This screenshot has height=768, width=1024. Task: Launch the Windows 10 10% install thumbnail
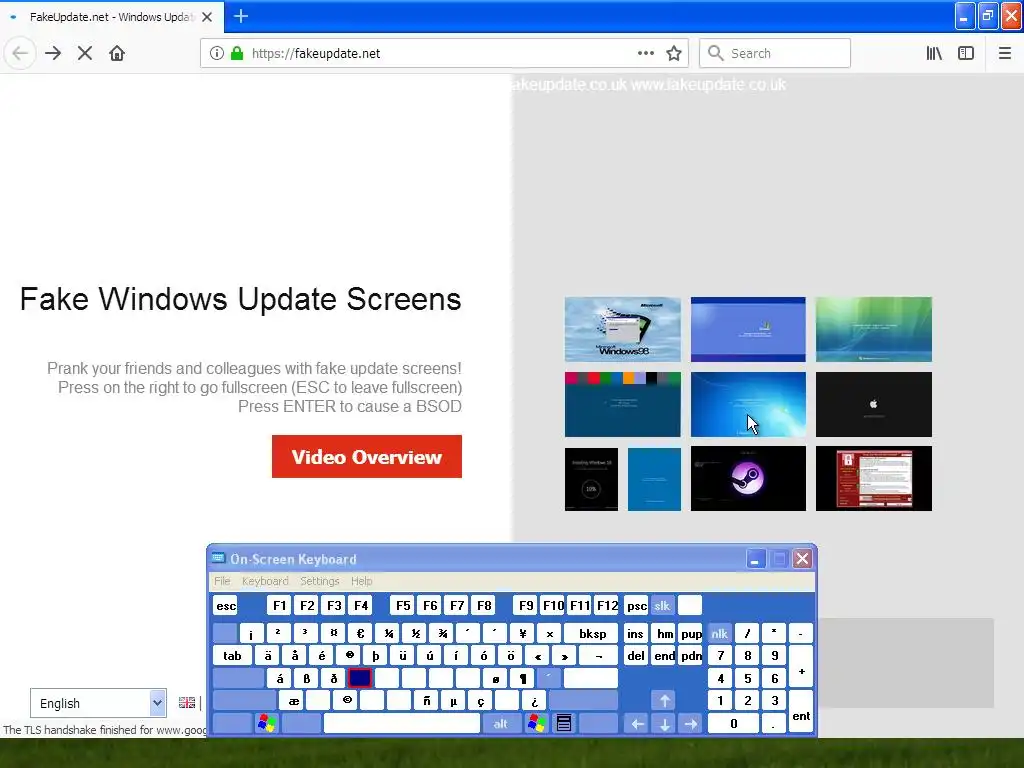(x=591, y=479)
